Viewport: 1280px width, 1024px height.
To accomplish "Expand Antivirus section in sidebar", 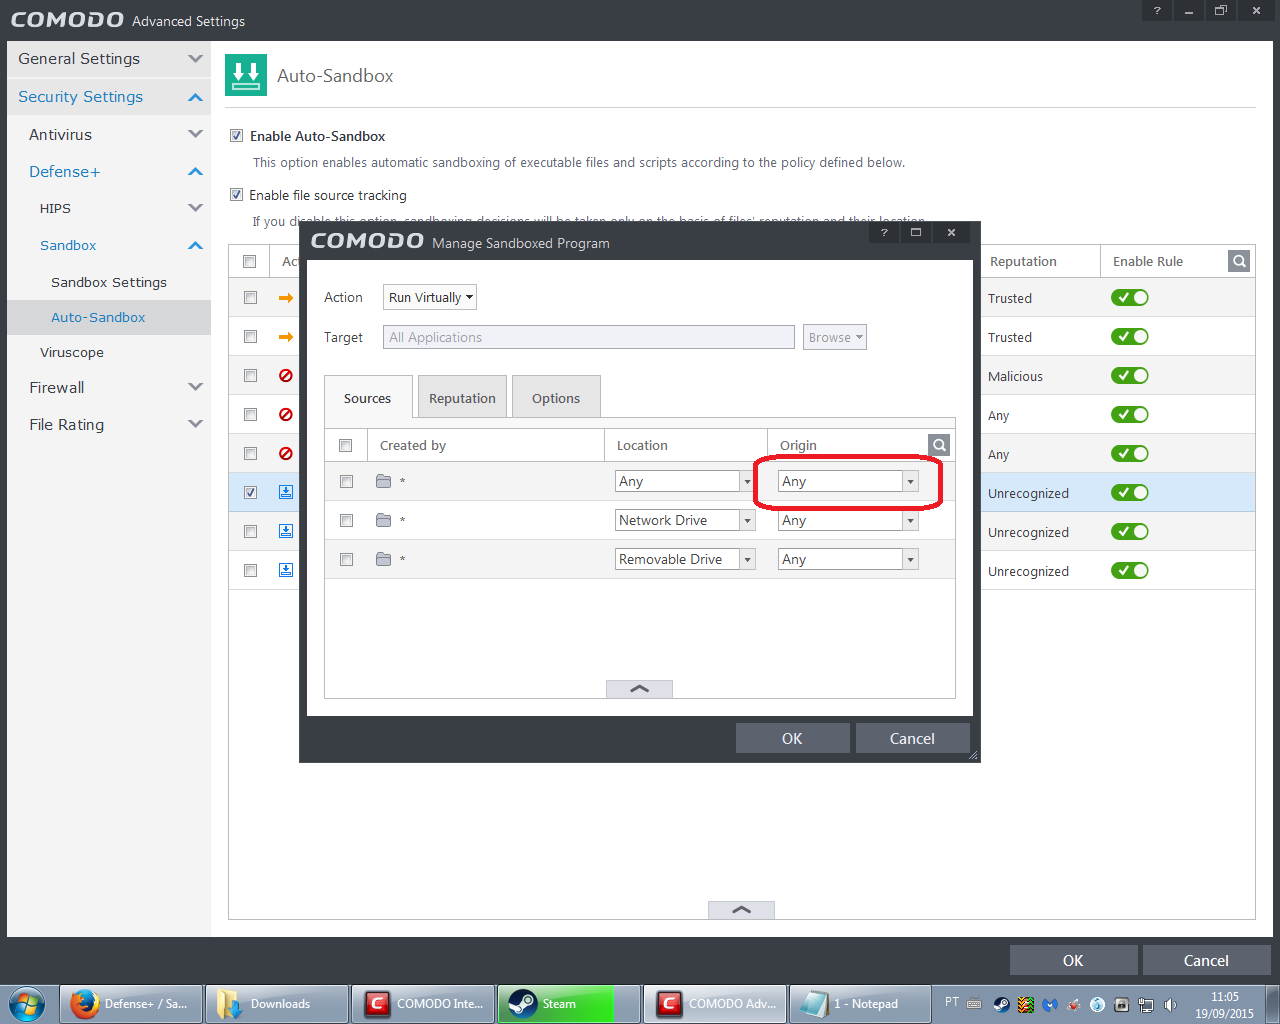I will tap(109, 134).
